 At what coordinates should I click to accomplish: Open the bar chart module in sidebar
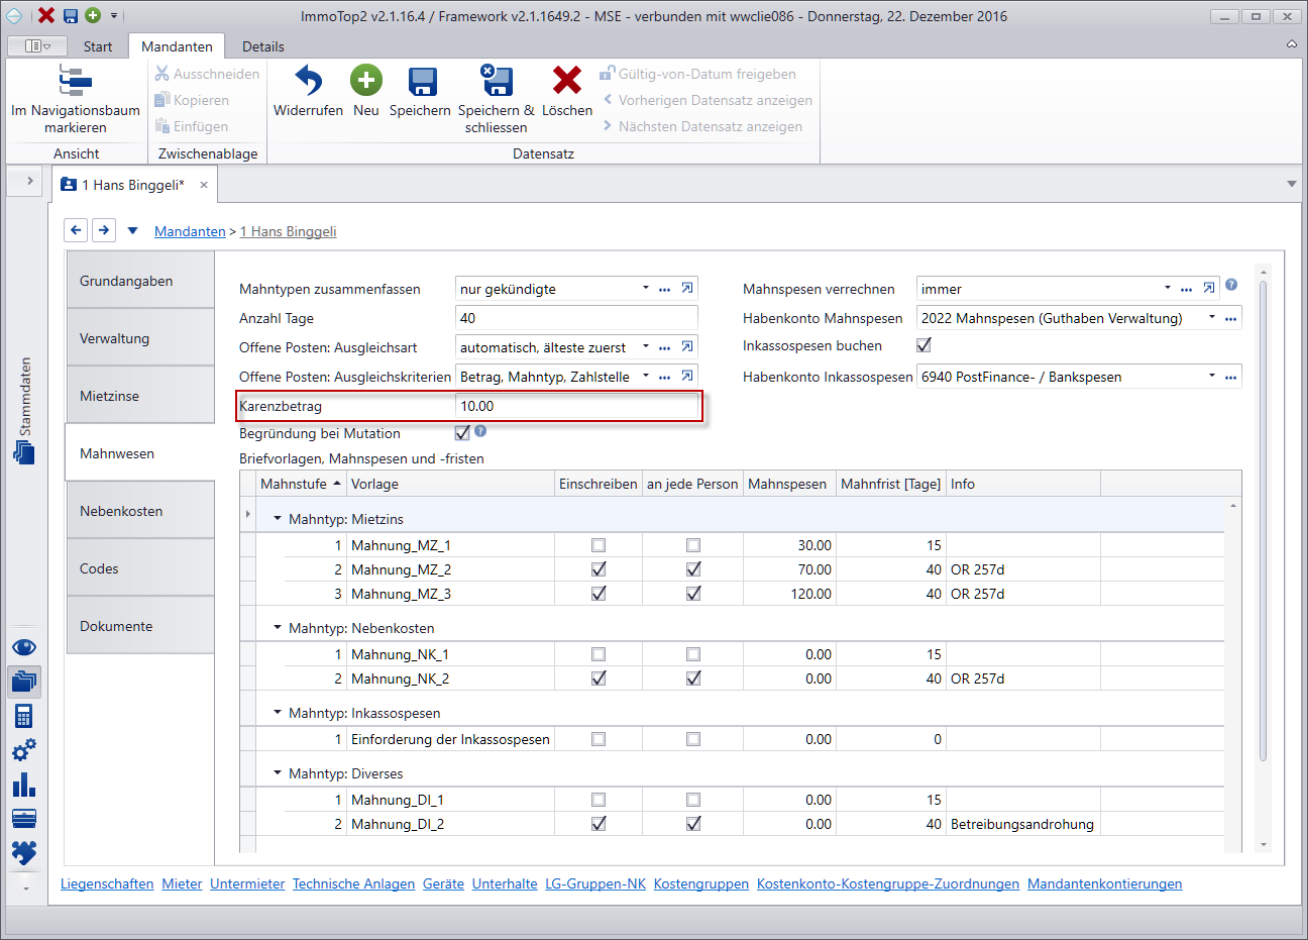click(x=24, y=784)
